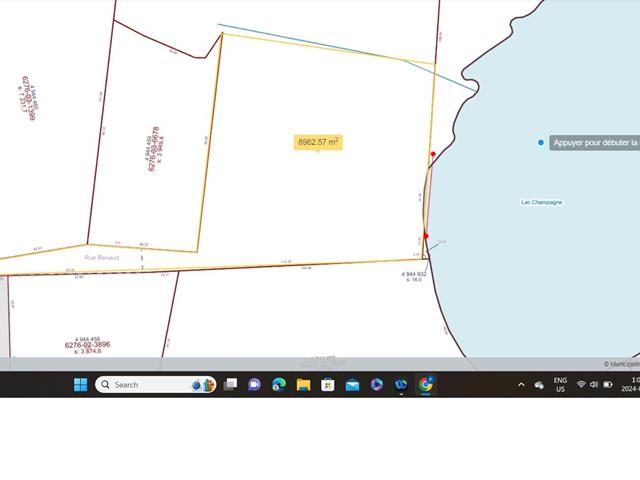The image size is (640, 480).
Task: Open the Wi-Fi network quick settings
Action: click(x=581, y=385)
